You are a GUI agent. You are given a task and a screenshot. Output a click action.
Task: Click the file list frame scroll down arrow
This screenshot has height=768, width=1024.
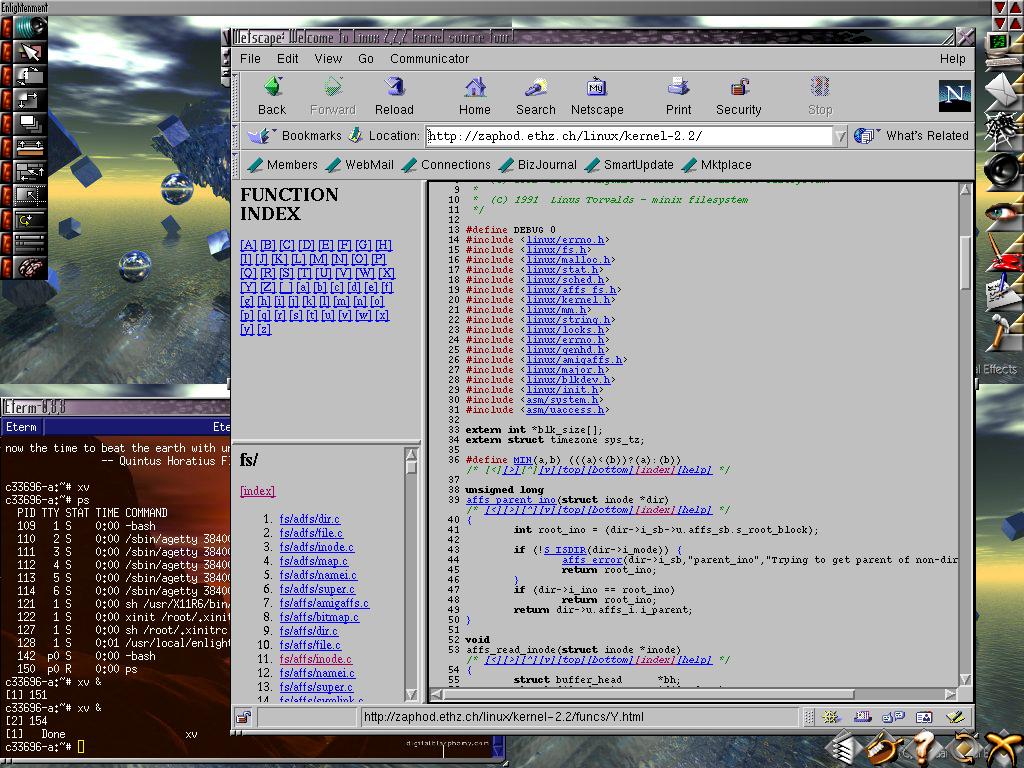coord(411,694)
